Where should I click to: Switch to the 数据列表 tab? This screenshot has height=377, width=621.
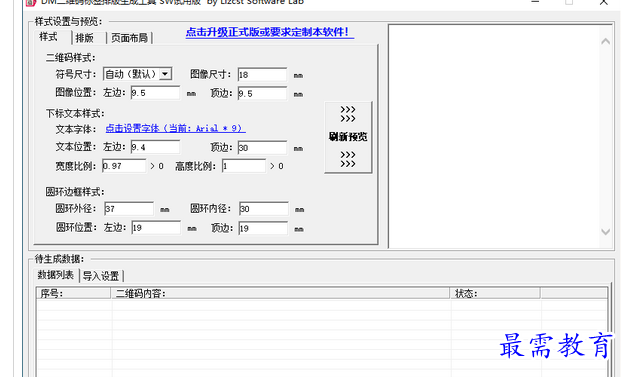coord(56,275)
